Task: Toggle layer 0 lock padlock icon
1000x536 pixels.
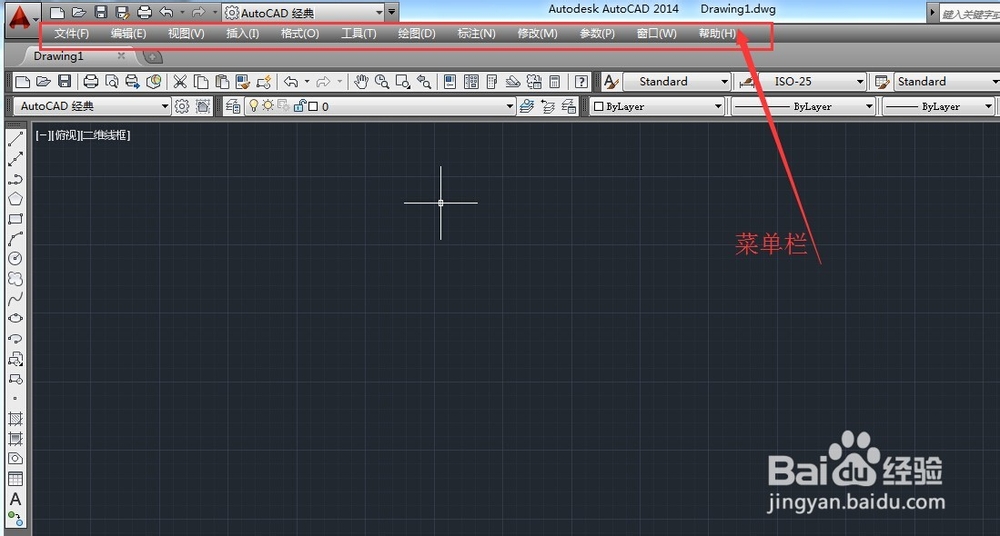Action: 299,106
